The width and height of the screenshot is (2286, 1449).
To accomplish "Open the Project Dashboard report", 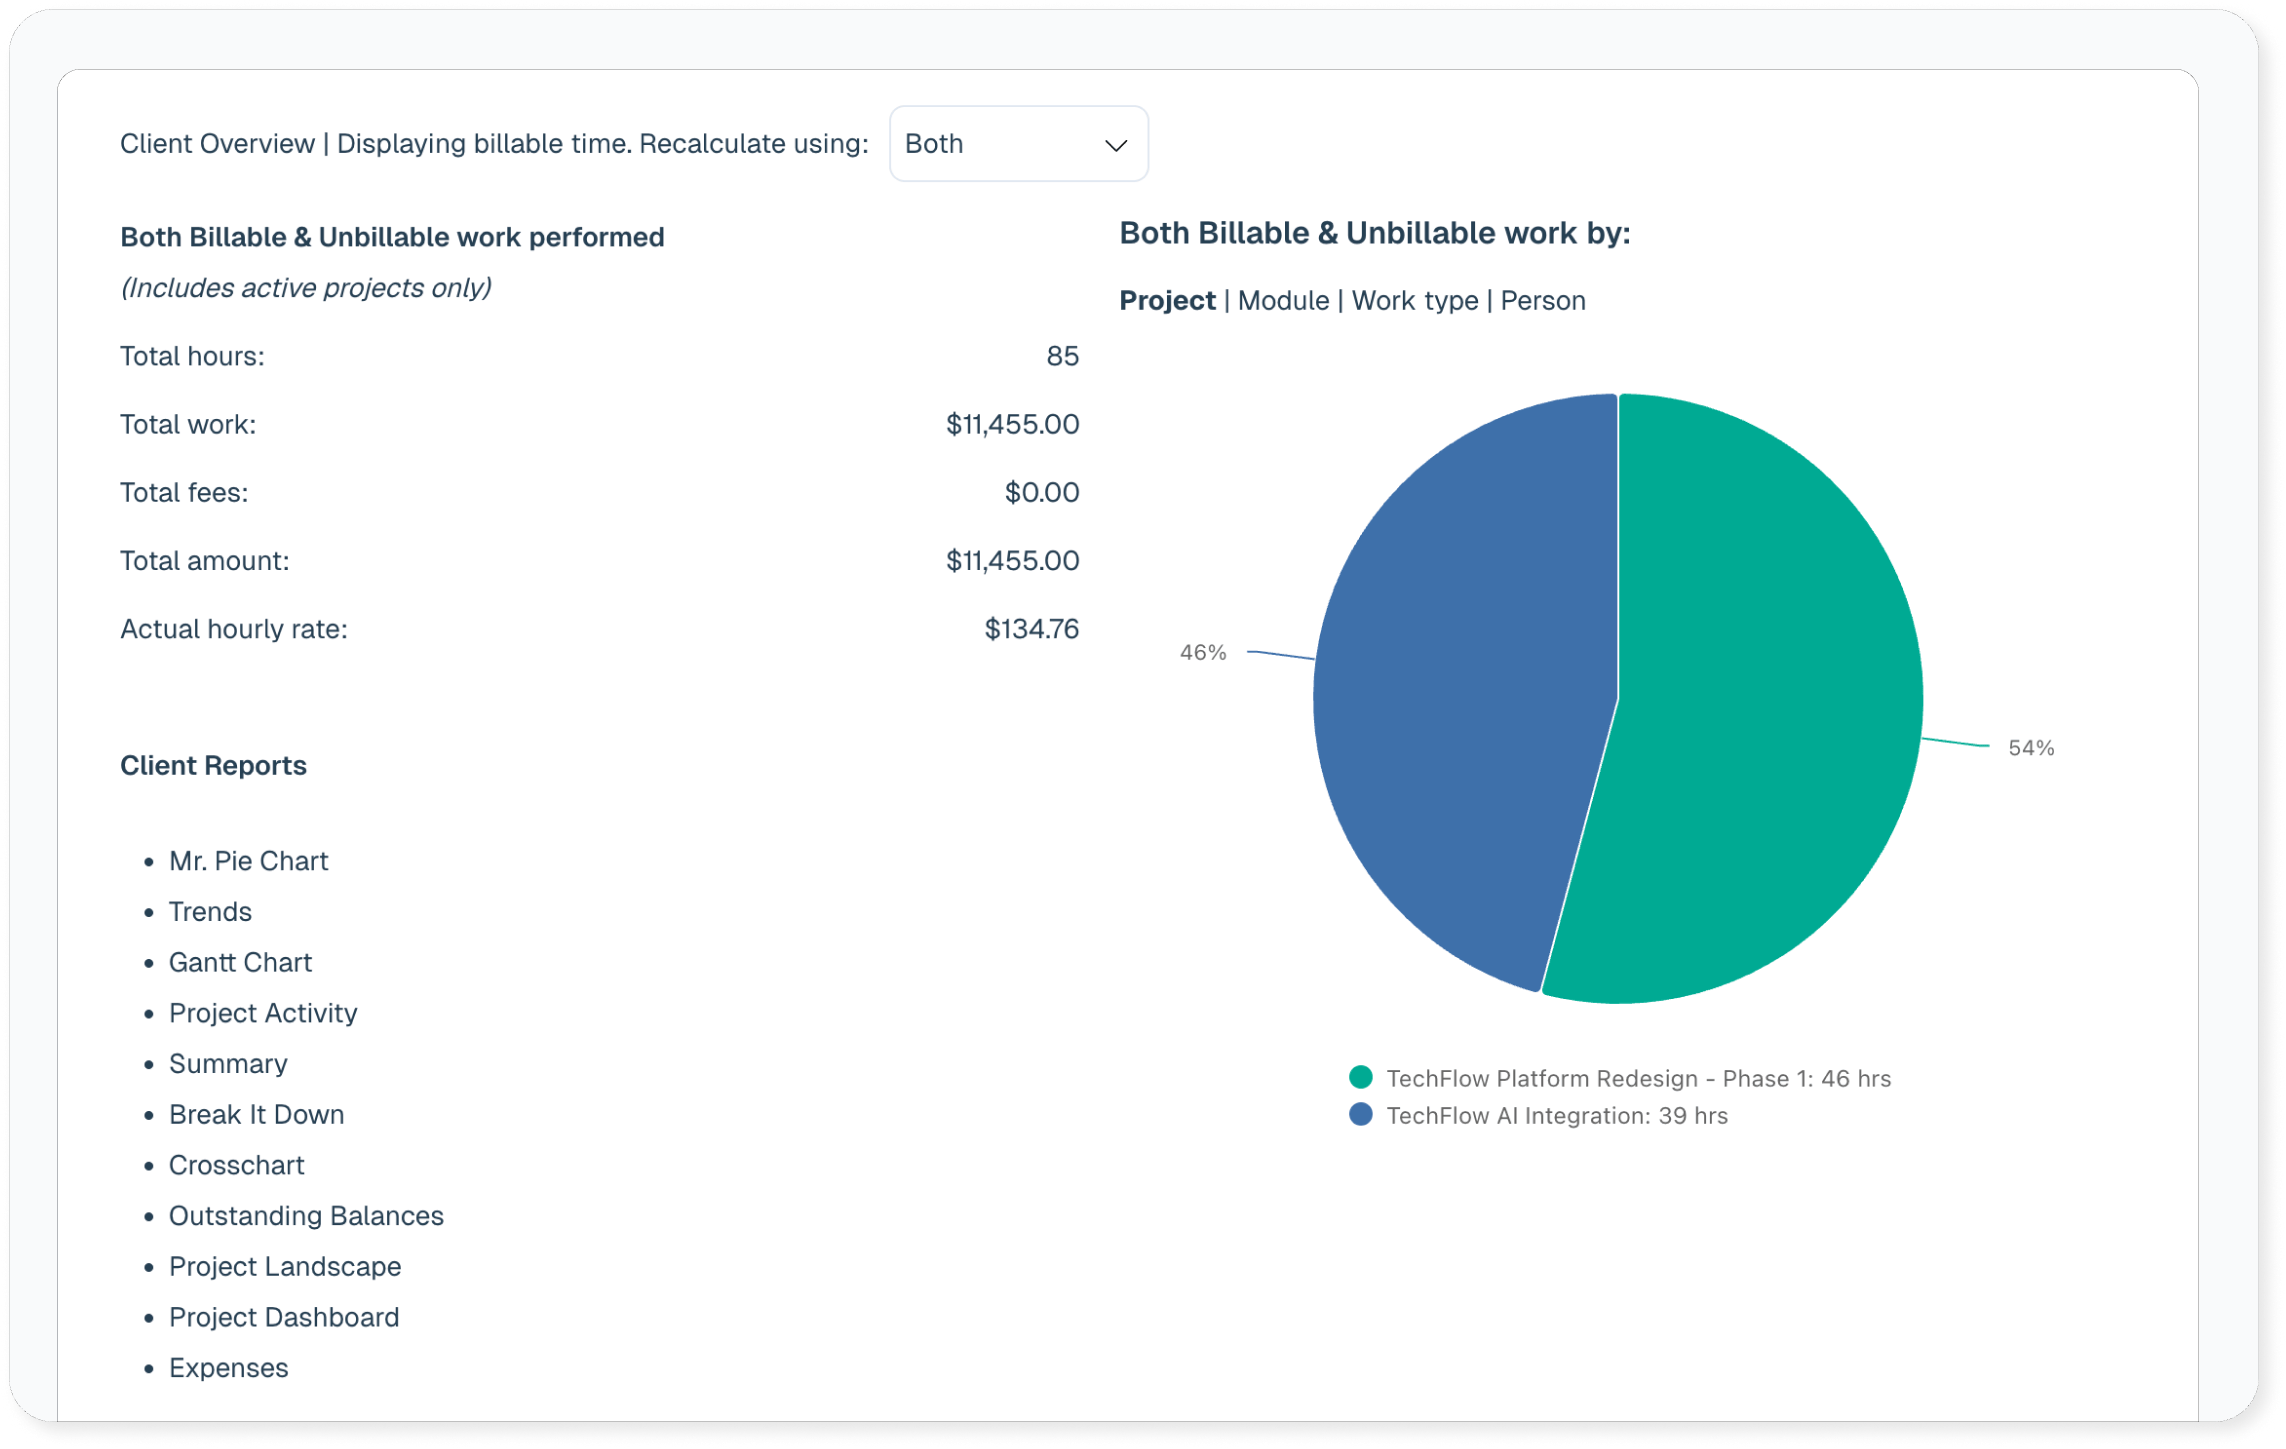I will click(x=284, y=1318).
